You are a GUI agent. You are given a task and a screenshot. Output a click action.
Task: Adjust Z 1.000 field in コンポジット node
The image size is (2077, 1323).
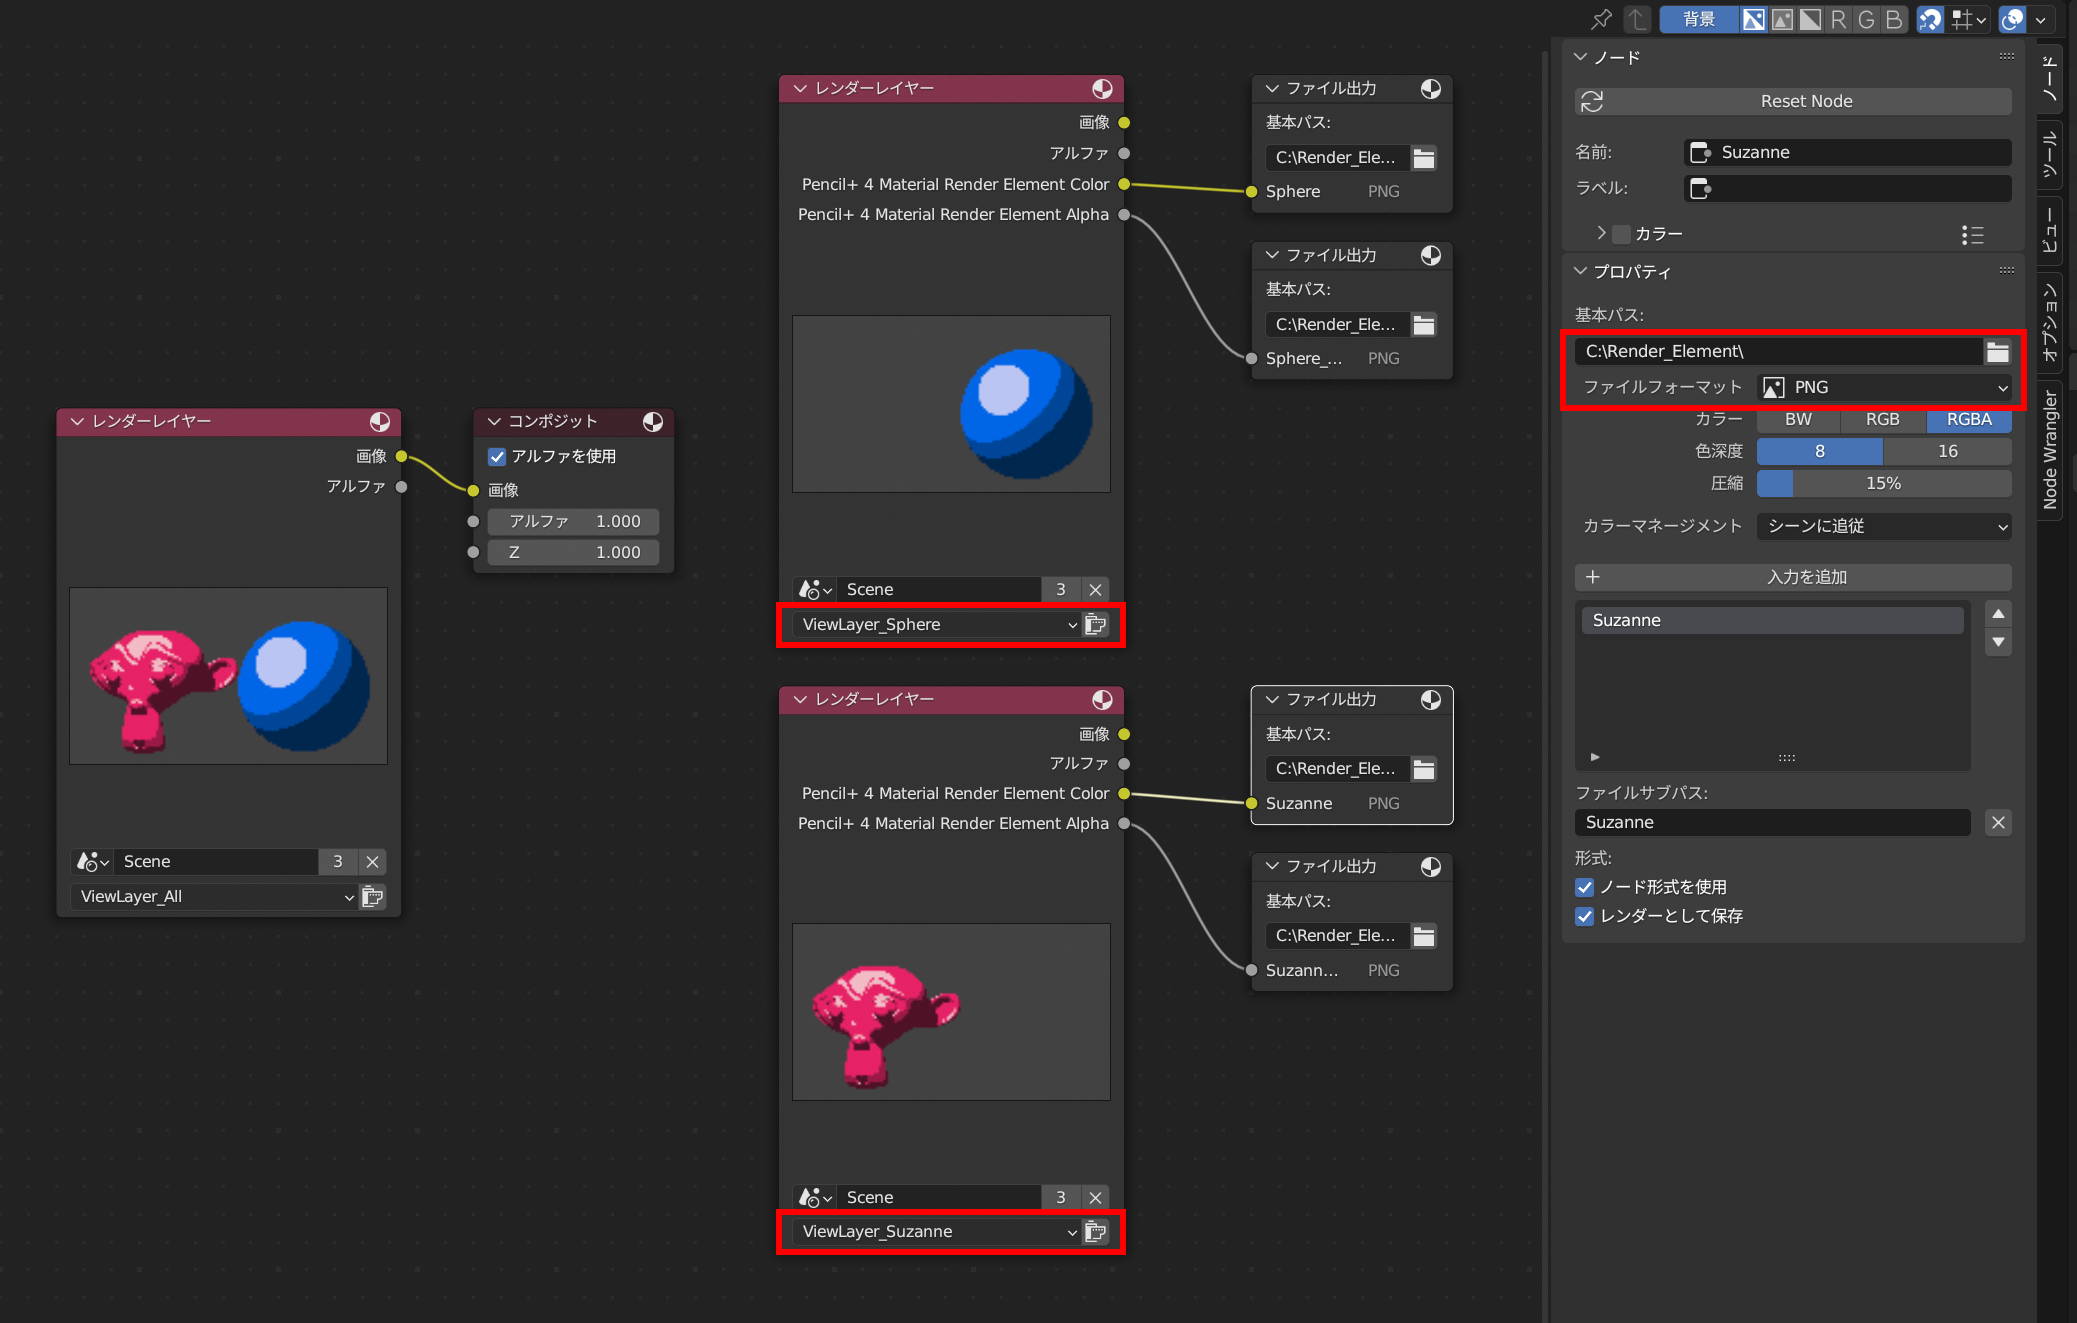point(573,552)
